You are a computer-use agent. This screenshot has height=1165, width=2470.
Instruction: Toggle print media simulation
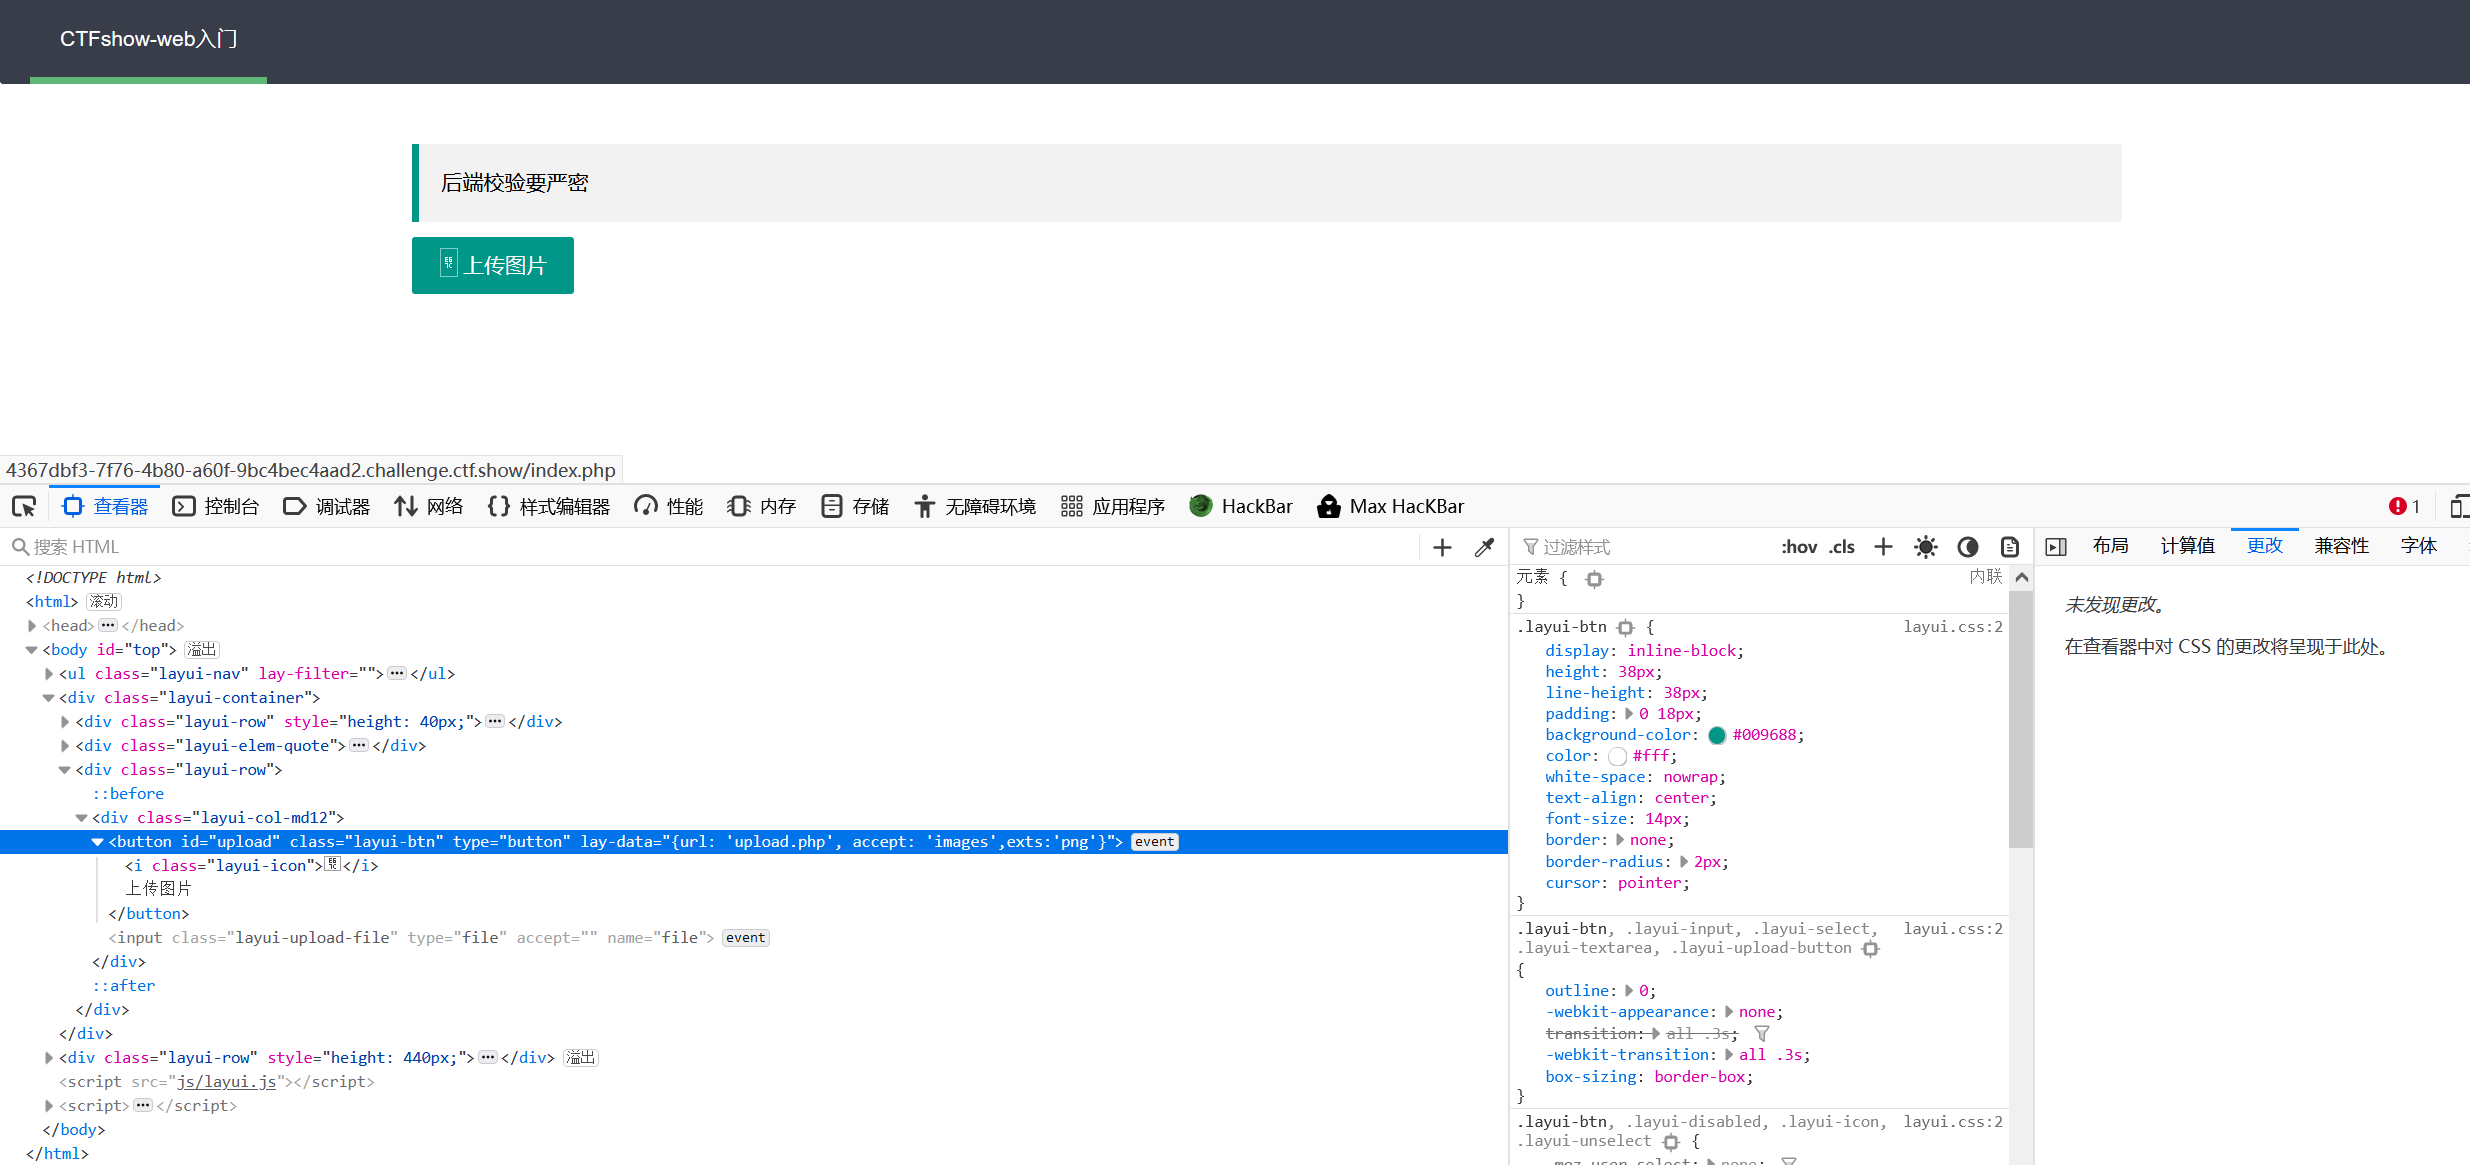[2009, 547]
